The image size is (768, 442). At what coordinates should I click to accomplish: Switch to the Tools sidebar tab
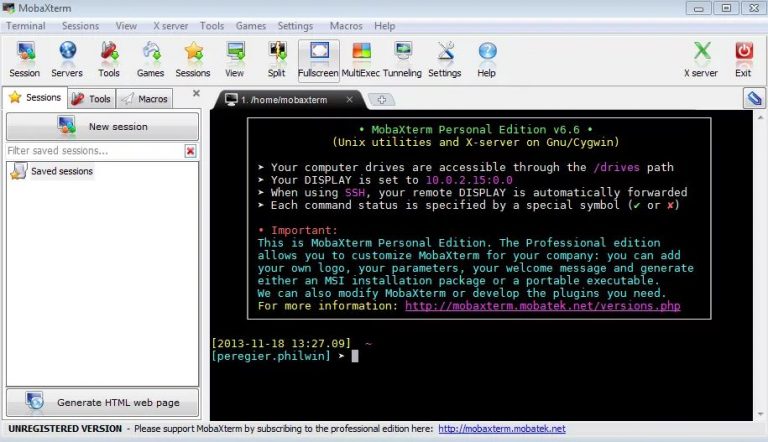(92, 99)
